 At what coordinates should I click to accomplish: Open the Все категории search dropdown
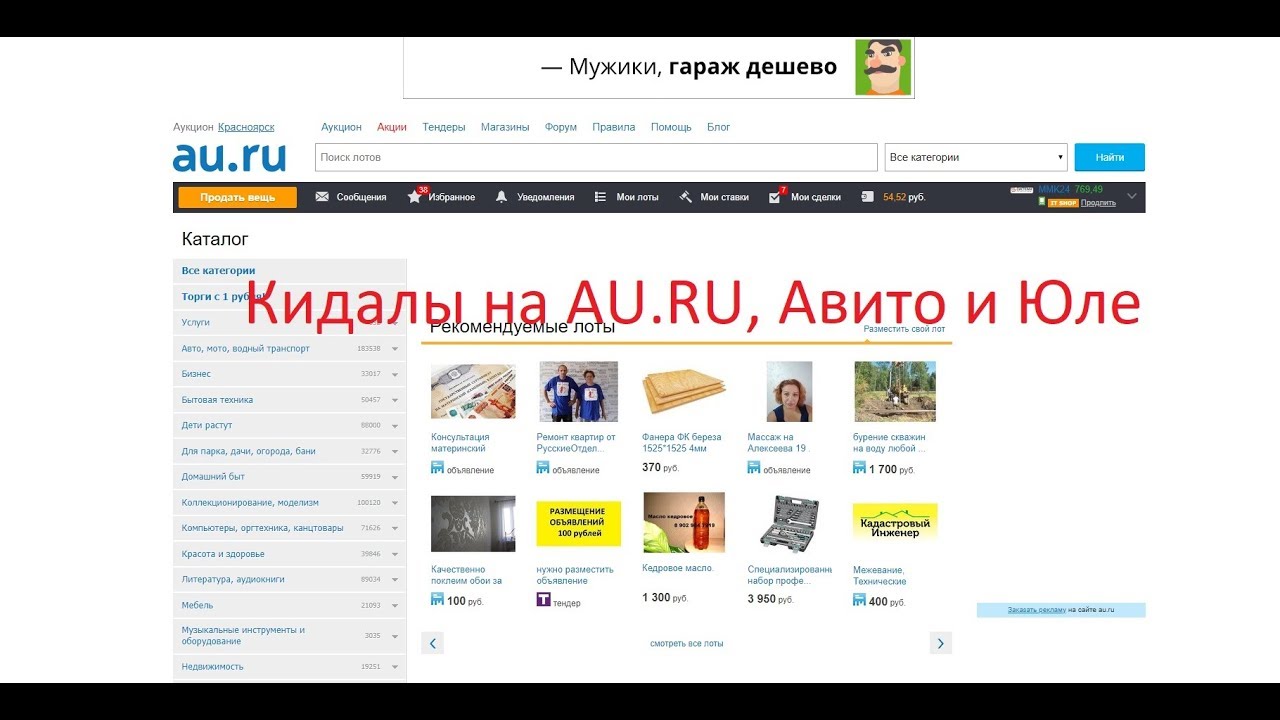(976, 157)
